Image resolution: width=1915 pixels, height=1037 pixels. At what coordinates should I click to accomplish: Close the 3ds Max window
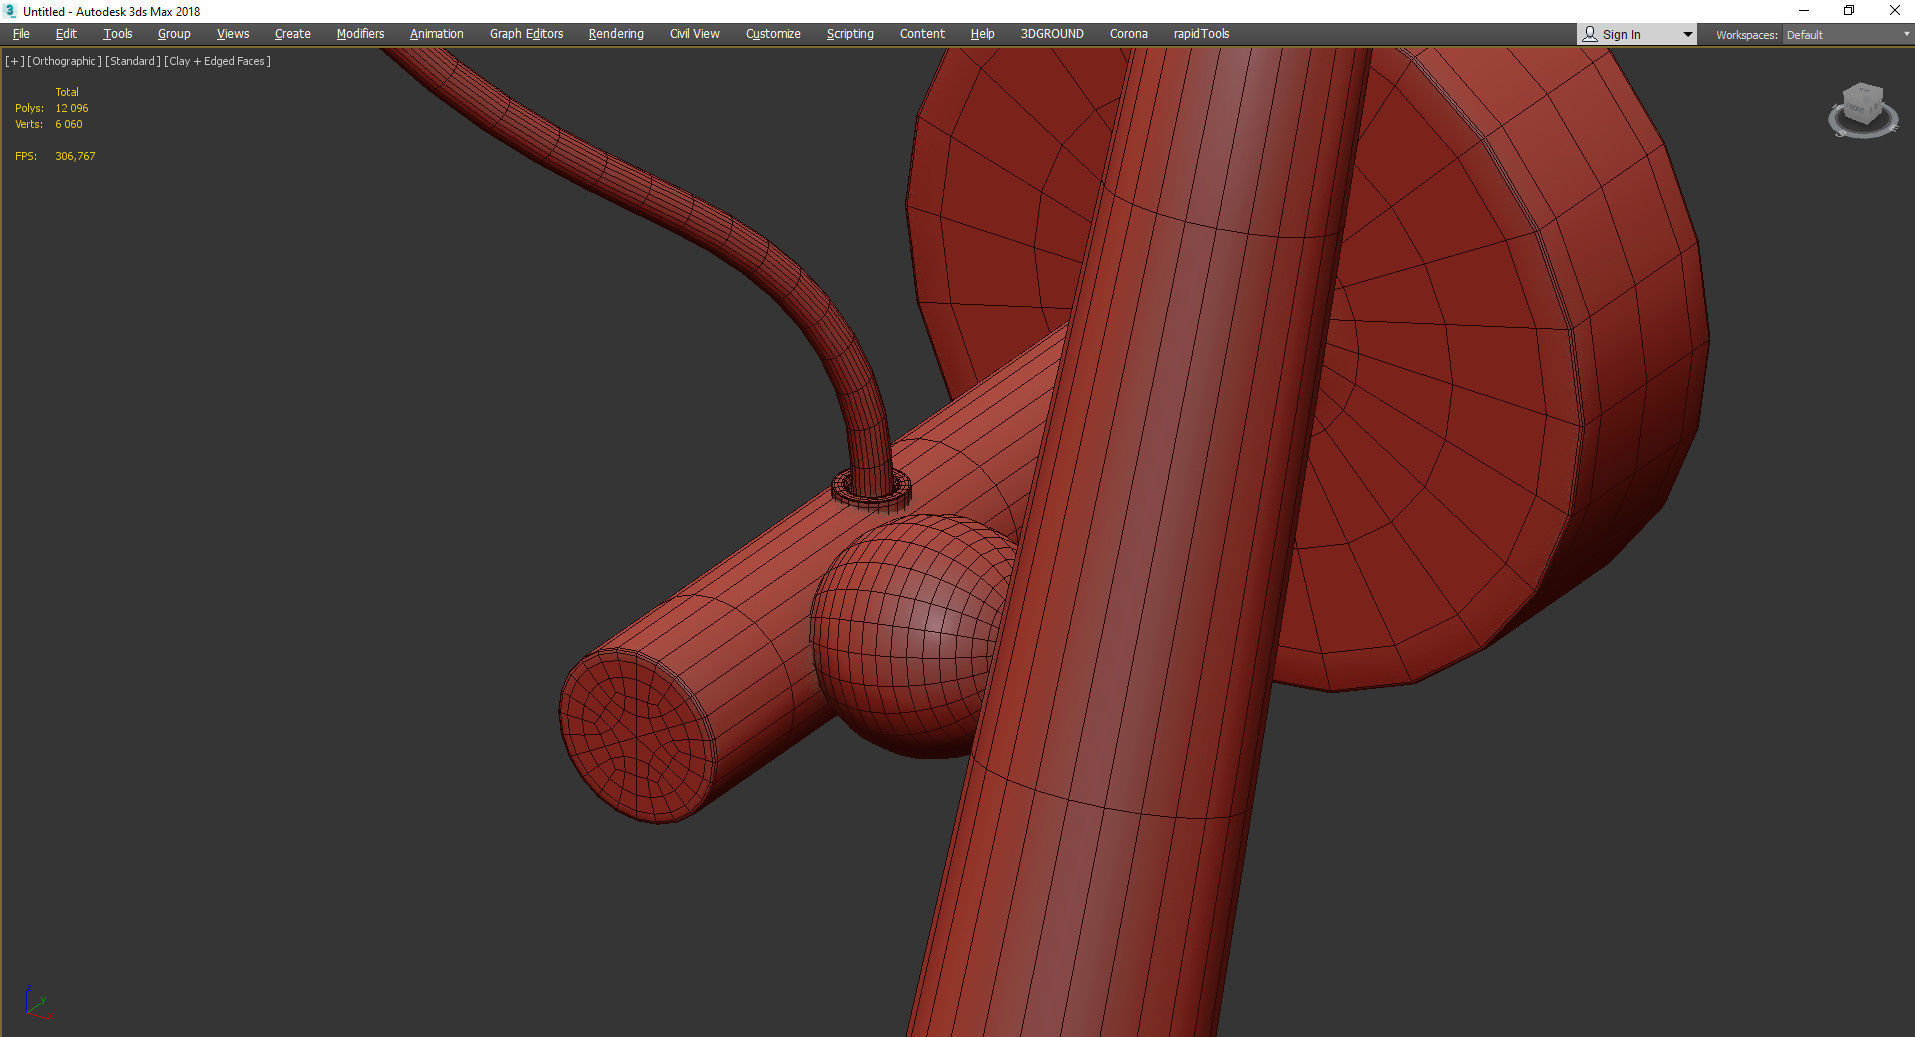coord(1894,11)
